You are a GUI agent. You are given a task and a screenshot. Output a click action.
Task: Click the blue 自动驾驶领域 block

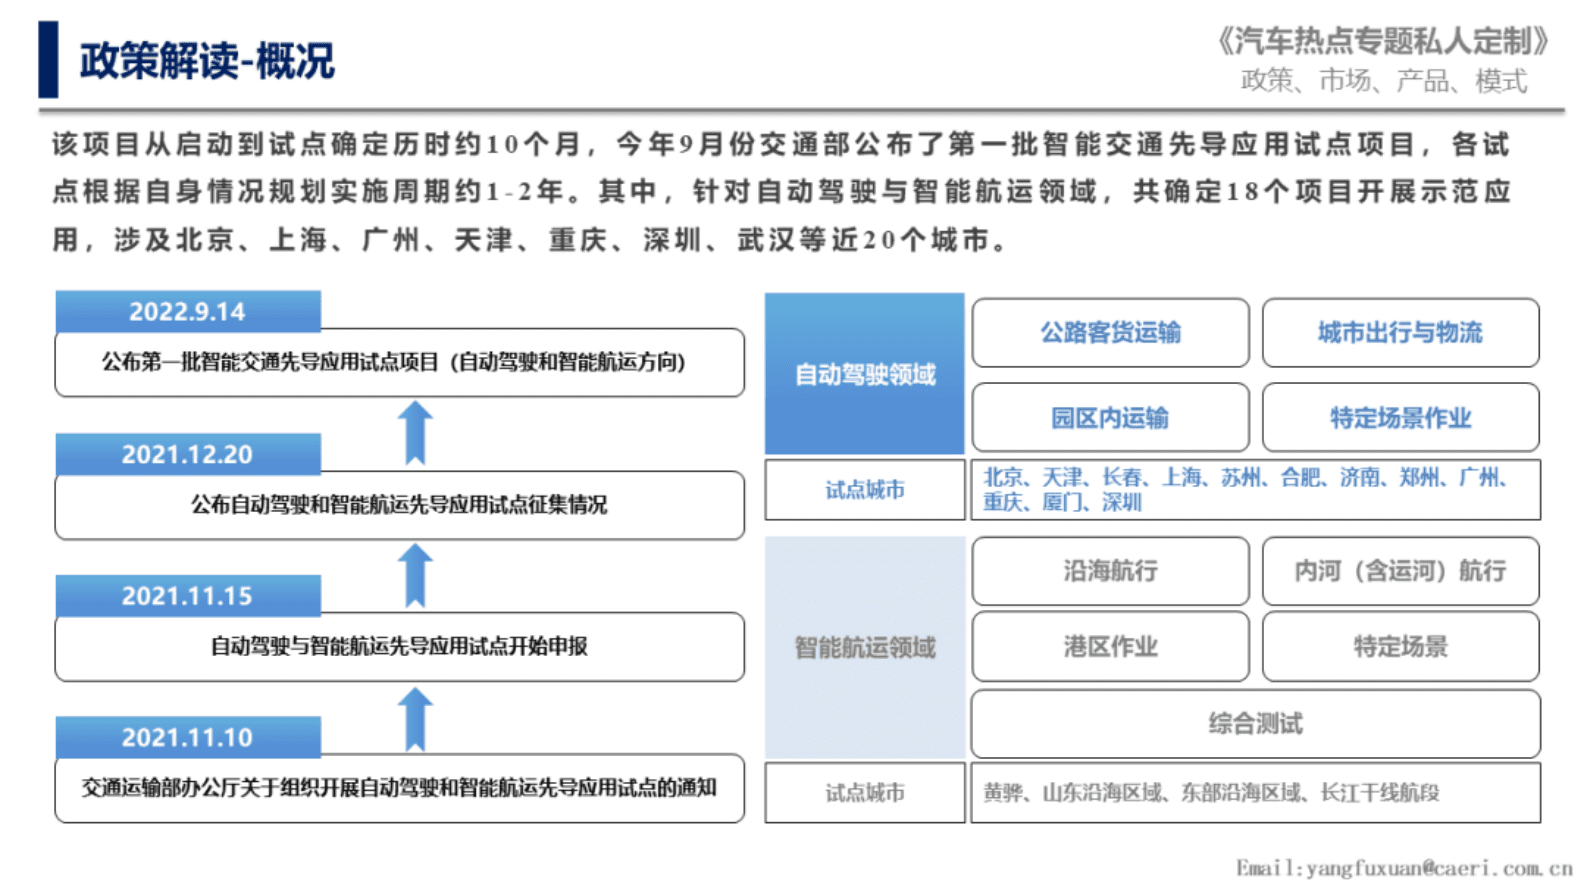pyautogui.click(x=865, y=374)
